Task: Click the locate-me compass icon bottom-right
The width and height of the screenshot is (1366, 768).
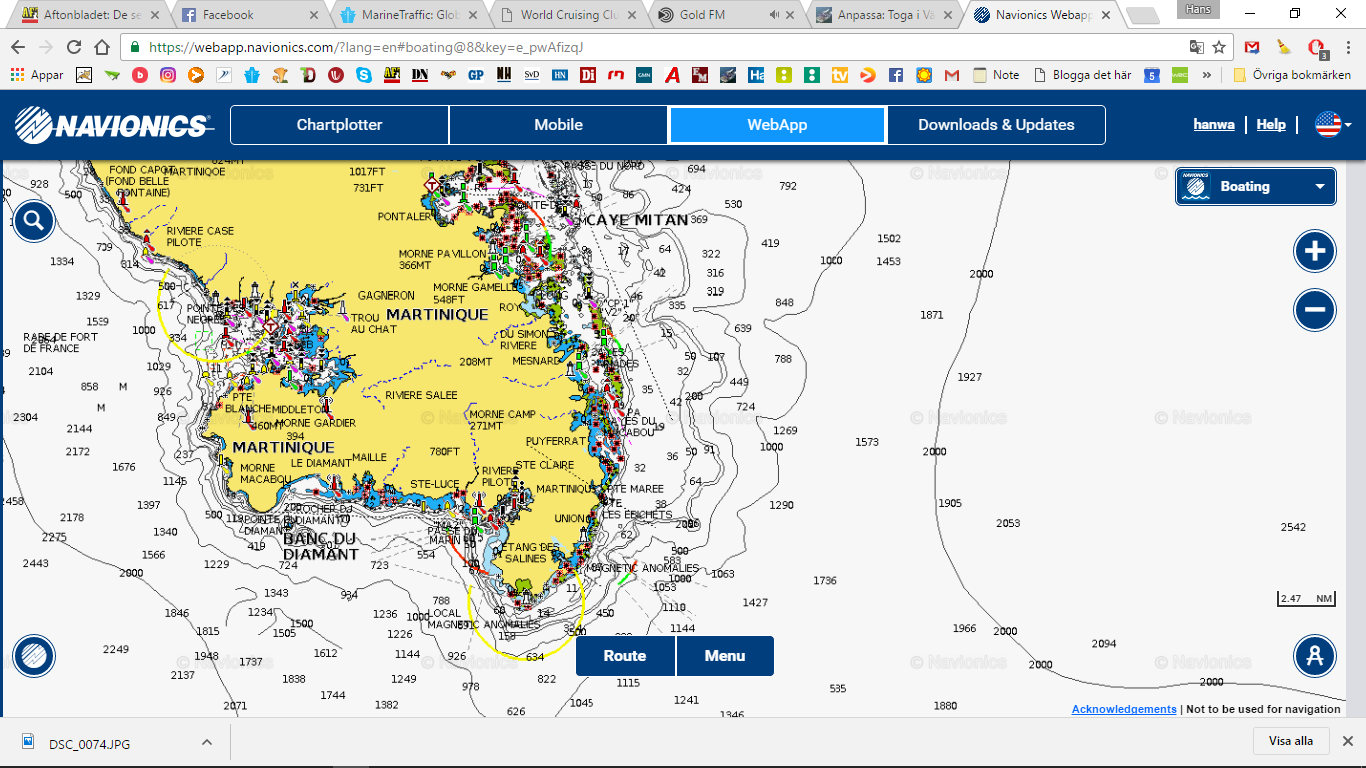Action: [x=1314, y=656]
